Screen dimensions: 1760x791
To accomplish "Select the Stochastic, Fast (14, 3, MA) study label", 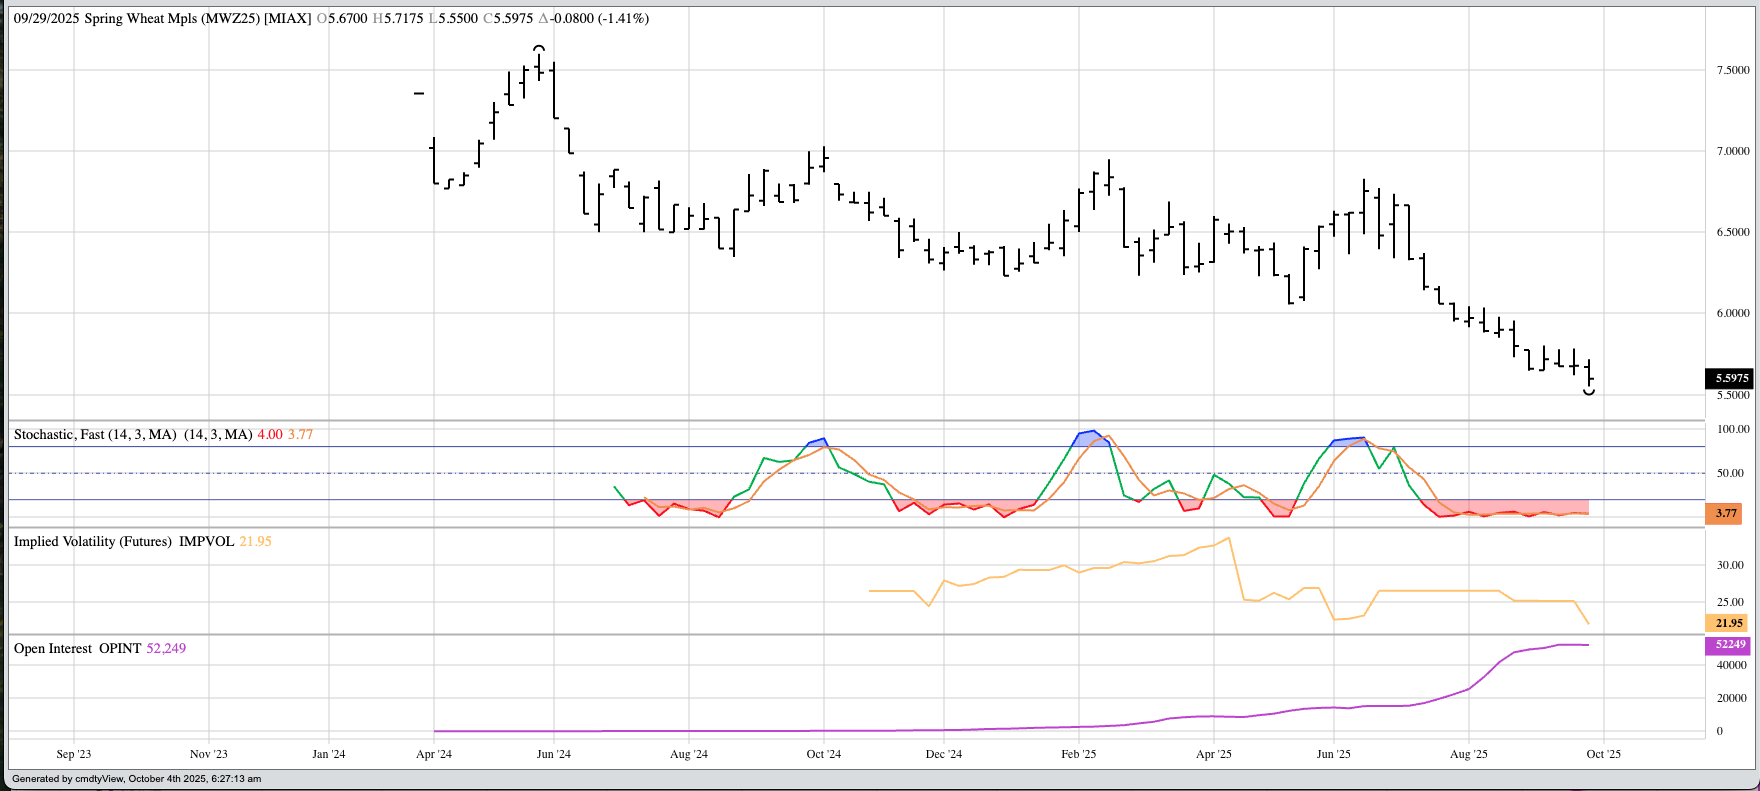I will (x=95, y=435).
